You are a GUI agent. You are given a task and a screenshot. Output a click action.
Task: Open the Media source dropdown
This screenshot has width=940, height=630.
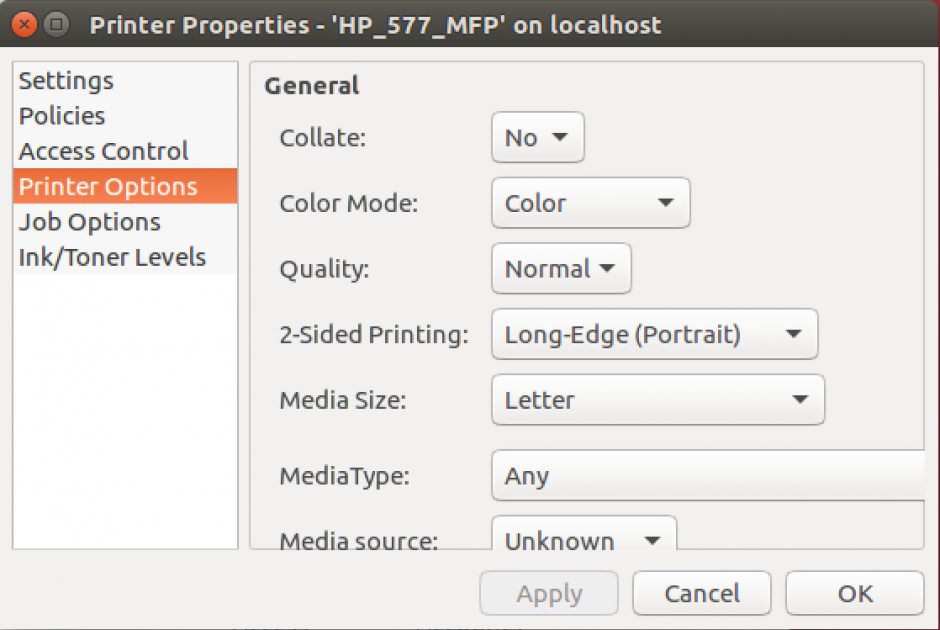pyautogui.click(x=583, y=540)
